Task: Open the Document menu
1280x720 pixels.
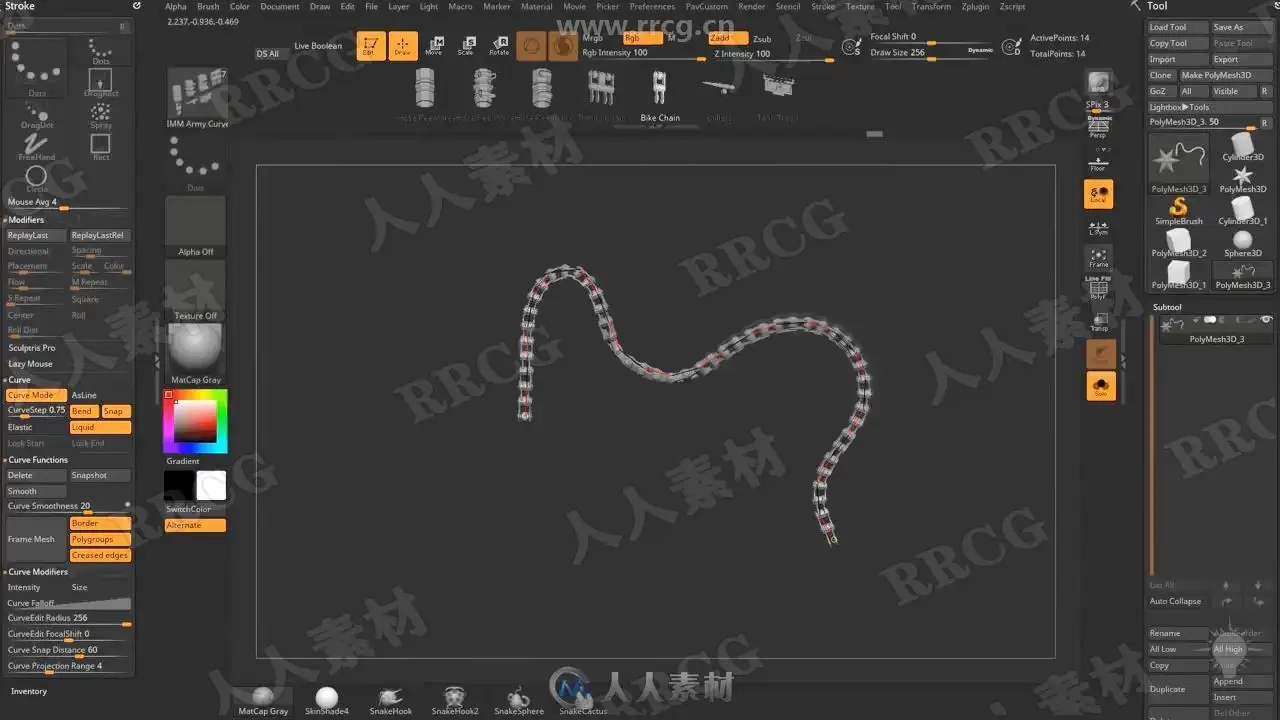Action: point(280,6)
